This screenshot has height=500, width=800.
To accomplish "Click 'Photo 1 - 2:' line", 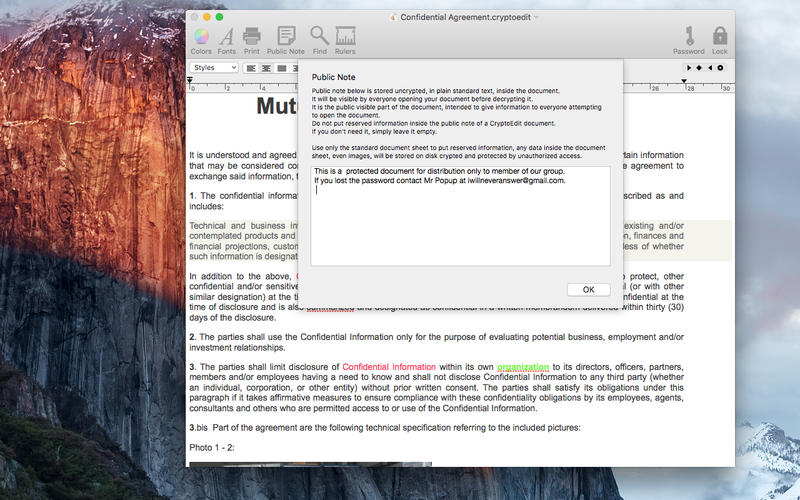I will point(212,447).
